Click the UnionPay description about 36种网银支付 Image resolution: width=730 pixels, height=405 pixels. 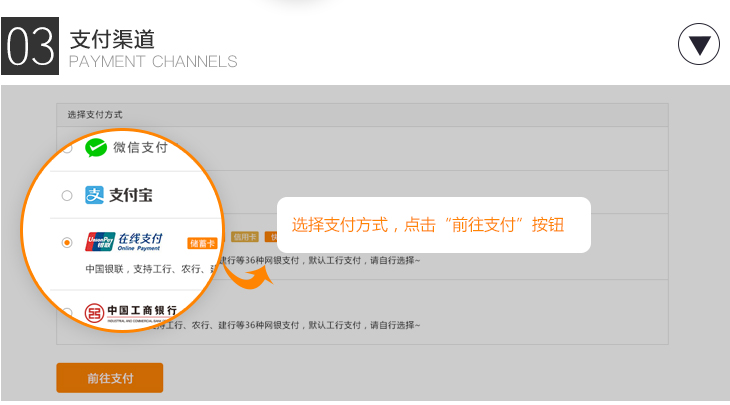coord(253,264)
